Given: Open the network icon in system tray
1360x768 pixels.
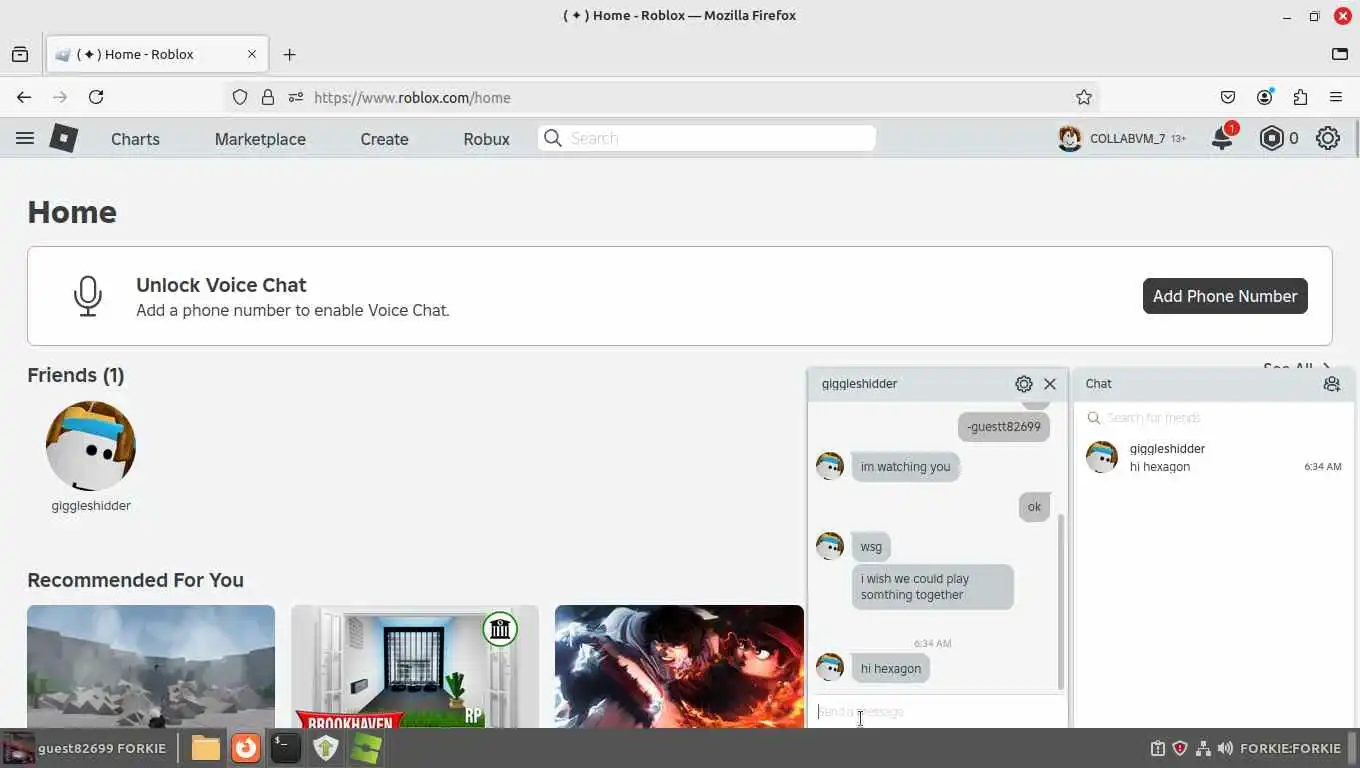Looking at the screenshot, I should point(1203,748).
